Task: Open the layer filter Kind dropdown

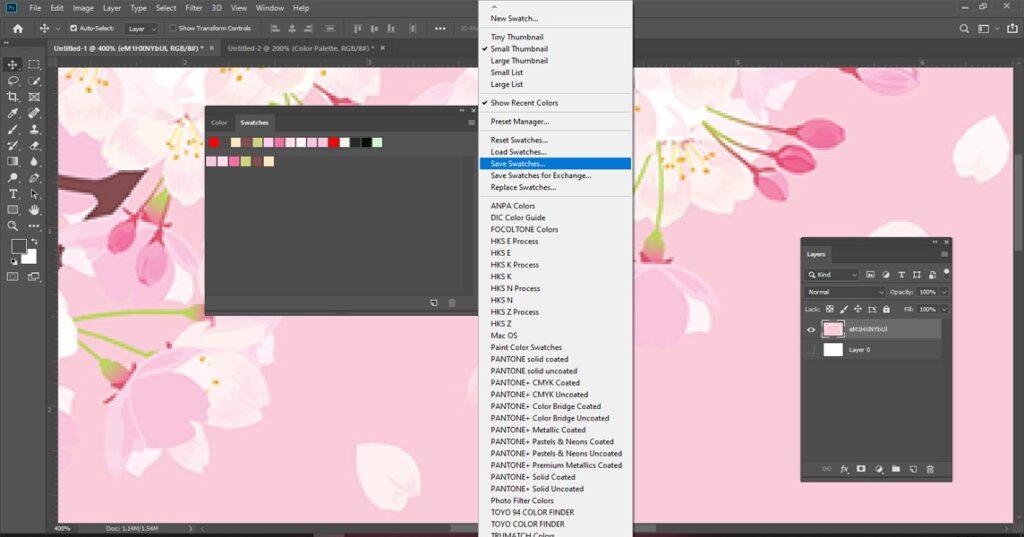Action: pos(833,275)
